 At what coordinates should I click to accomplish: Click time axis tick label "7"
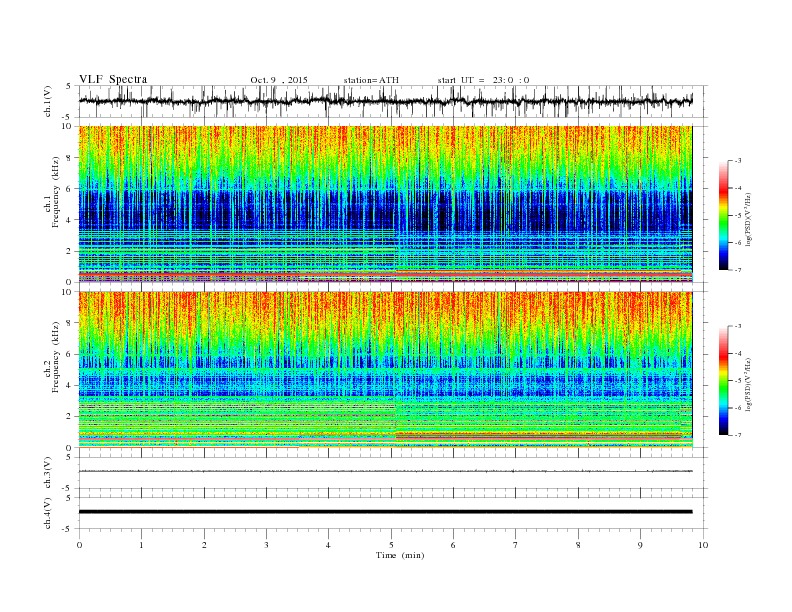point(516,545)
